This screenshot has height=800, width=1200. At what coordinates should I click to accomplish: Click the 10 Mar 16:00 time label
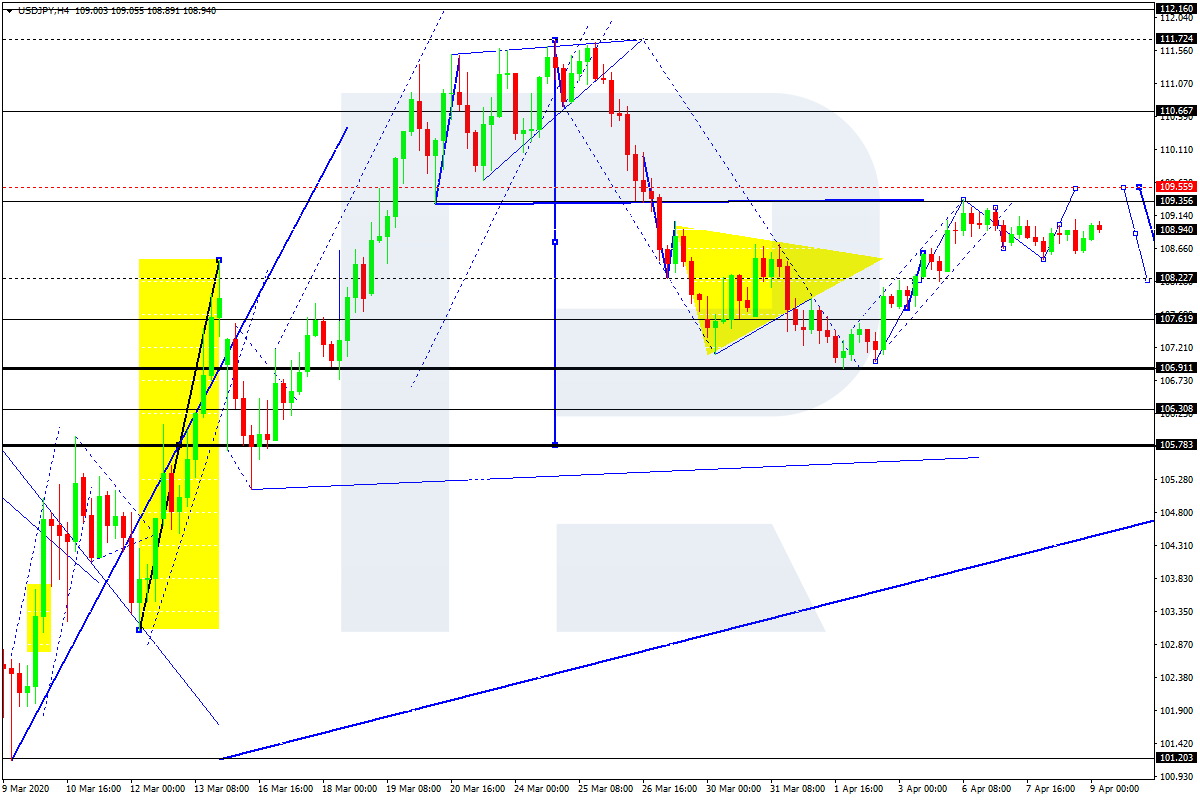94,789
